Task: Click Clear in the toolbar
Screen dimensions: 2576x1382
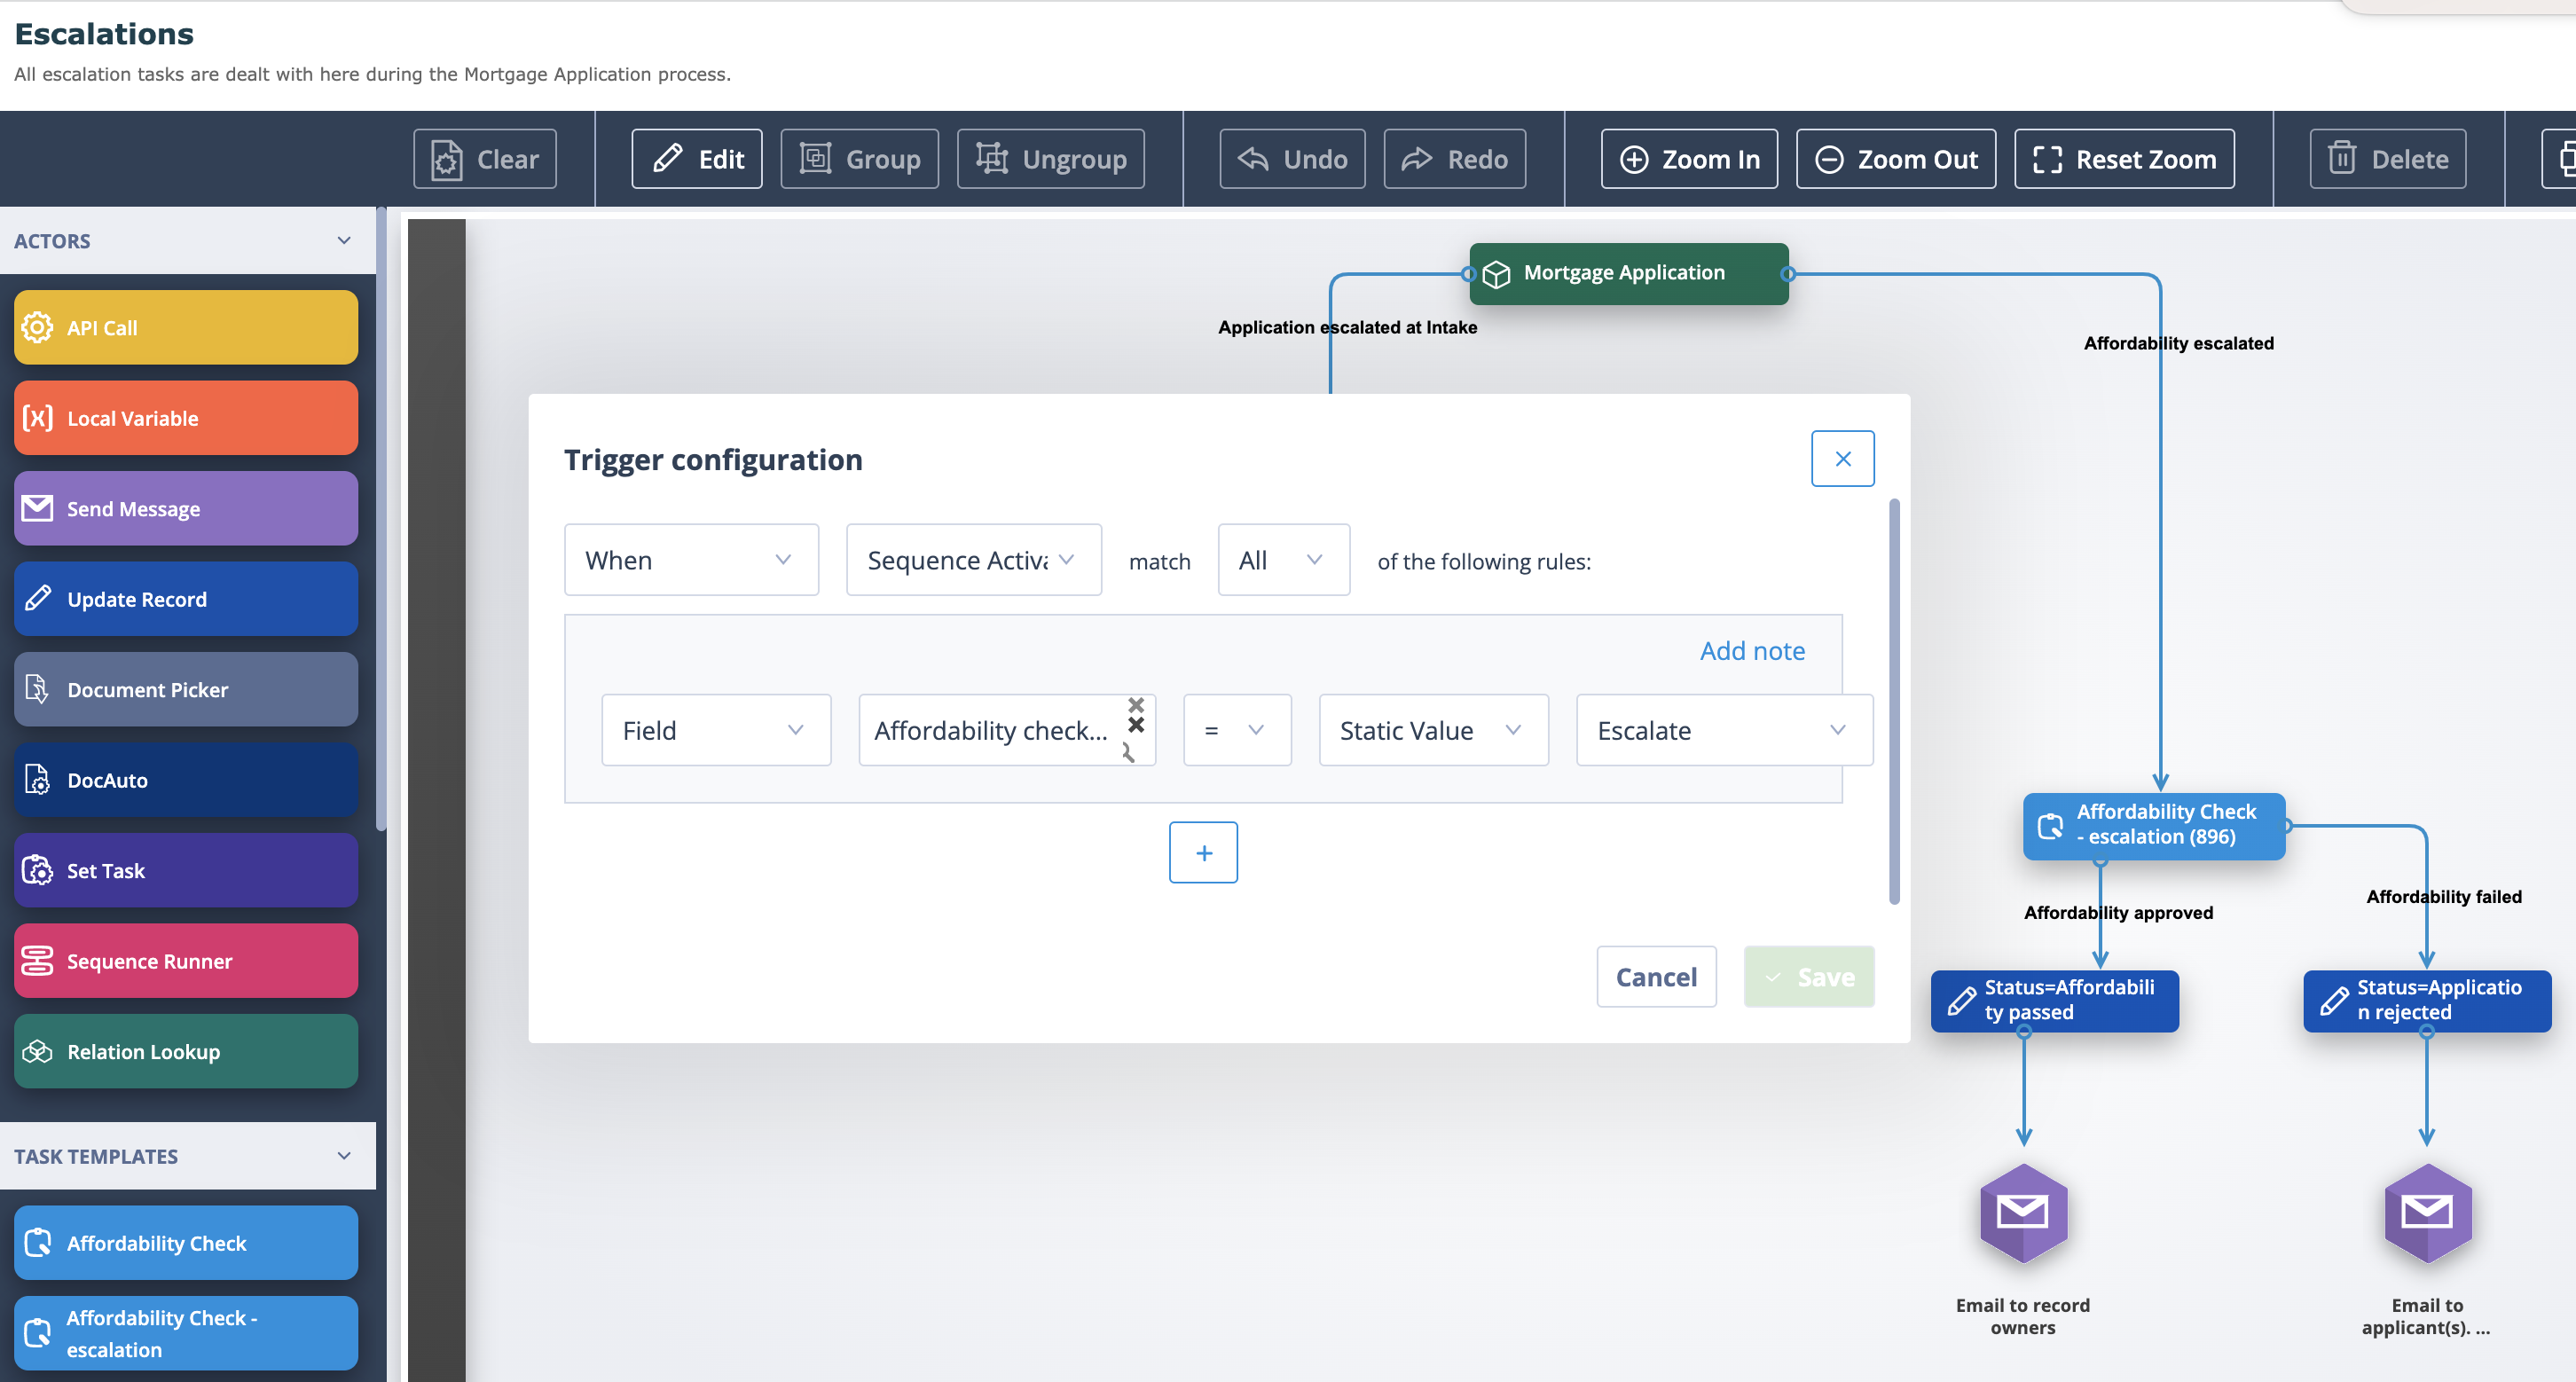Action: pyautogui.click(x=485, y=159)
